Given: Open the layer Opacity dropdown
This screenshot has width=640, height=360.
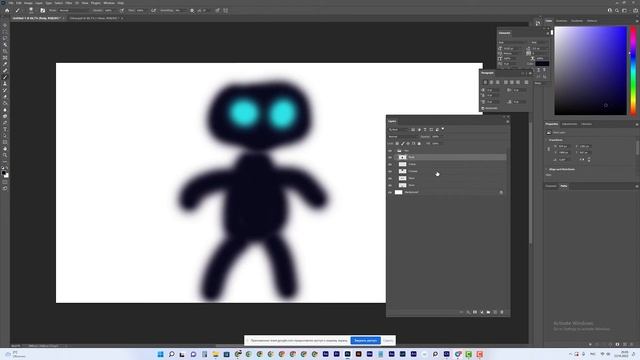Looking at the screenshot, I should (438, 137).
